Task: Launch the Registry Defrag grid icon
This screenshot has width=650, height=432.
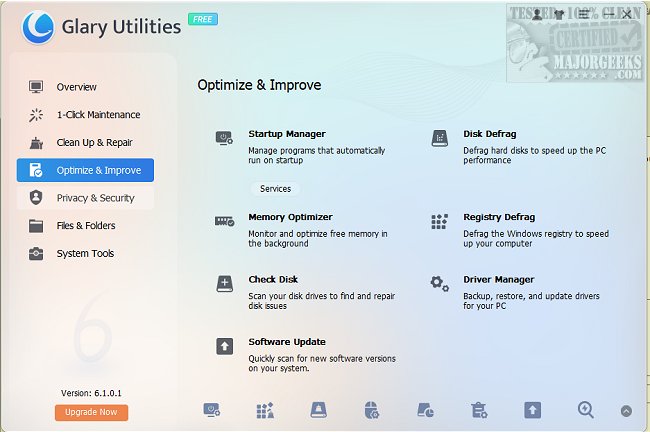Action: click(439, 222)
